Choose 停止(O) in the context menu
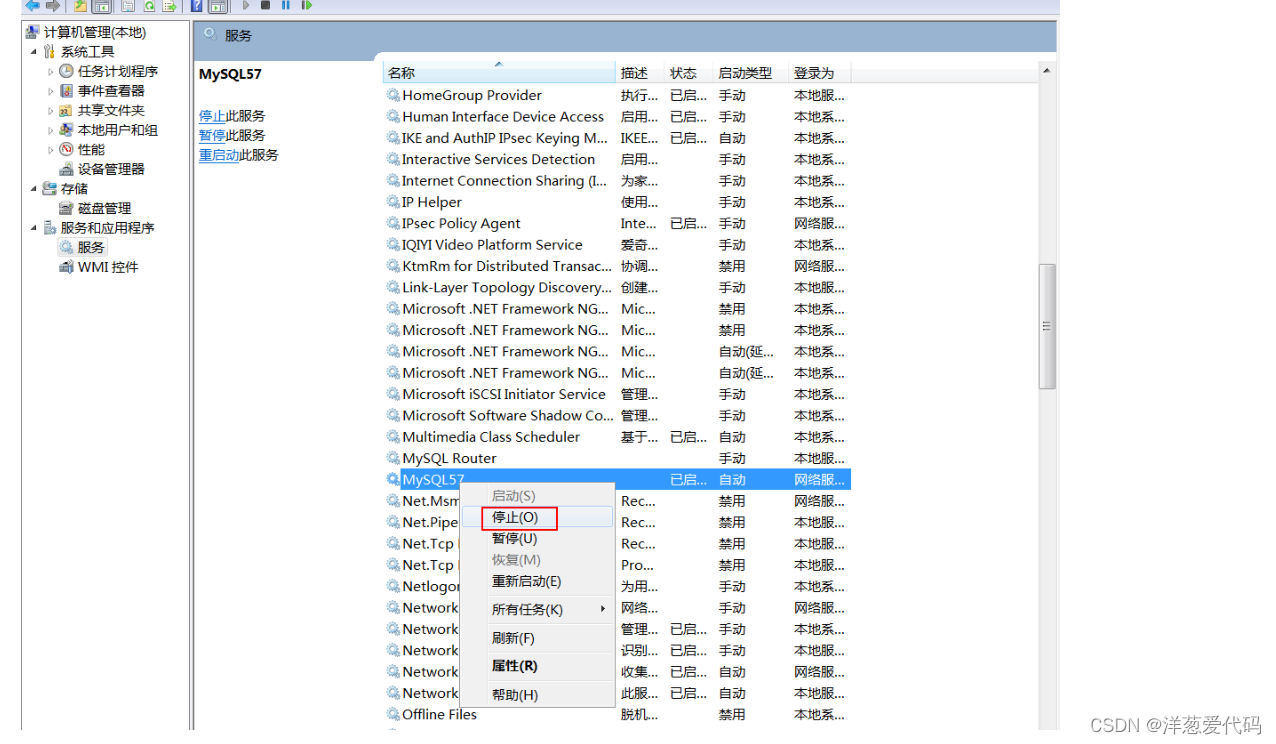The image size is (1276, 744). (x=537, y=517)
